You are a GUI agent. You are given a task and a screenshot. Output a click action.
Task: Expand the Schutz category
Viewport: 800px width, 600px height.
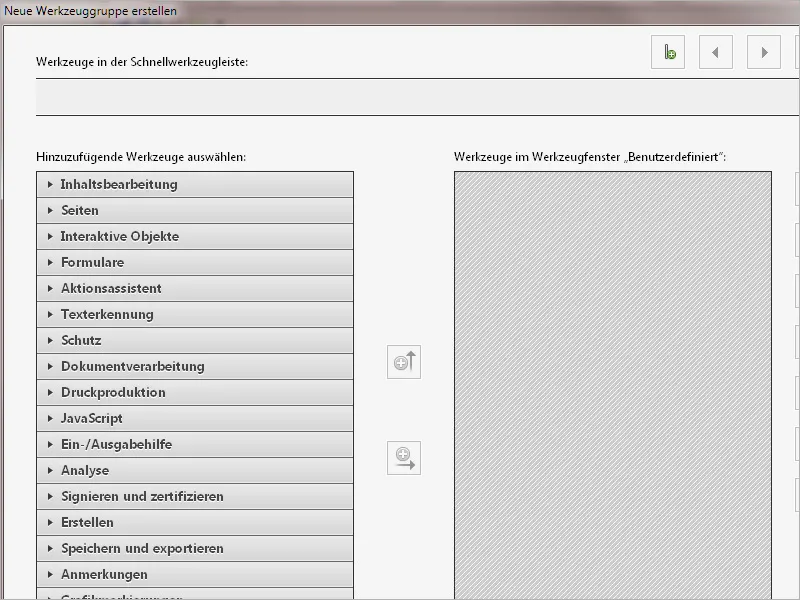pyautogui.click(x=195, y=341)
